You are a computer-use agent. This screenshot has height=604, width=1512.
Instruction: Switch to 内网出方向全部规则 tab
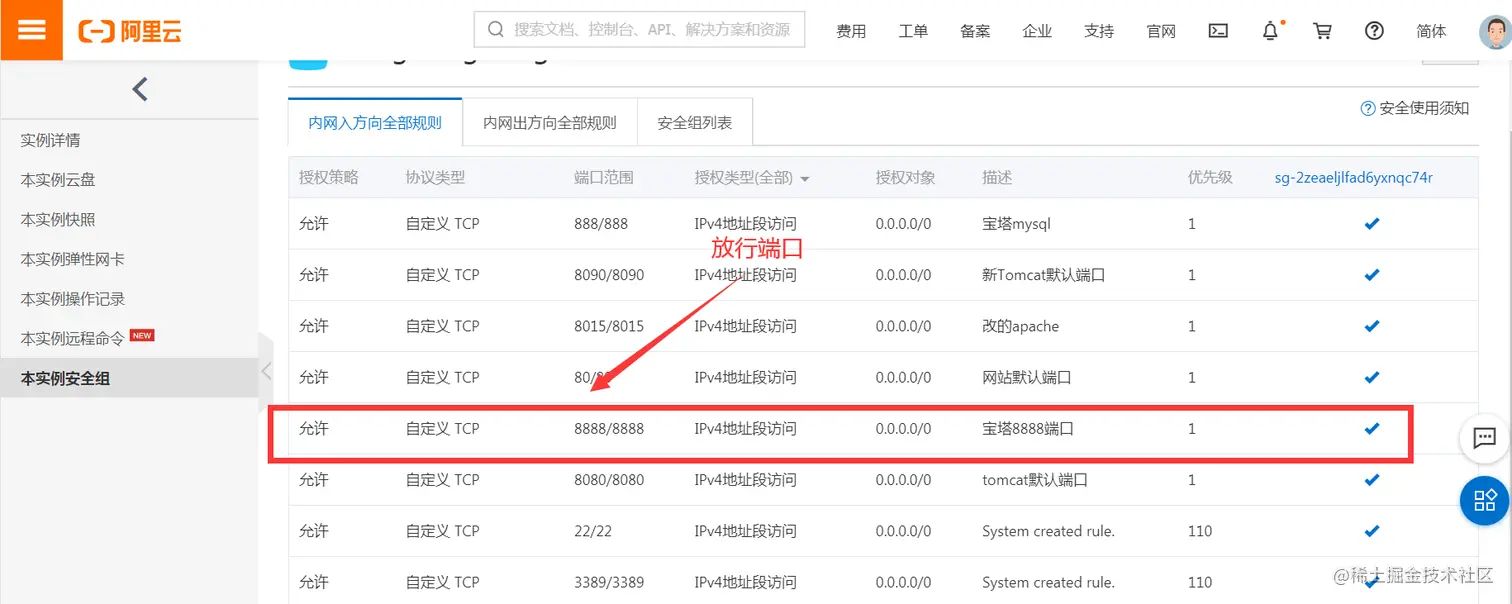coord(550,123)
